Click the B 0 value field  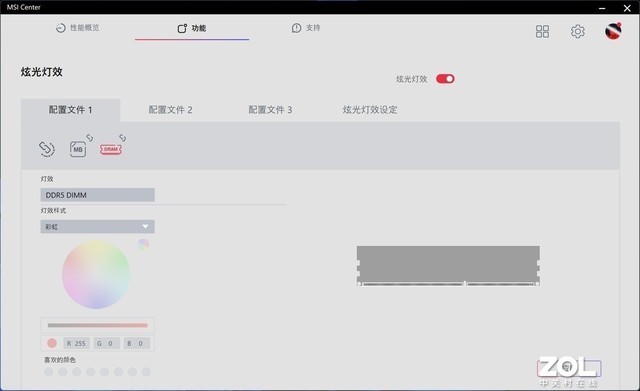(x=137, y=343)
